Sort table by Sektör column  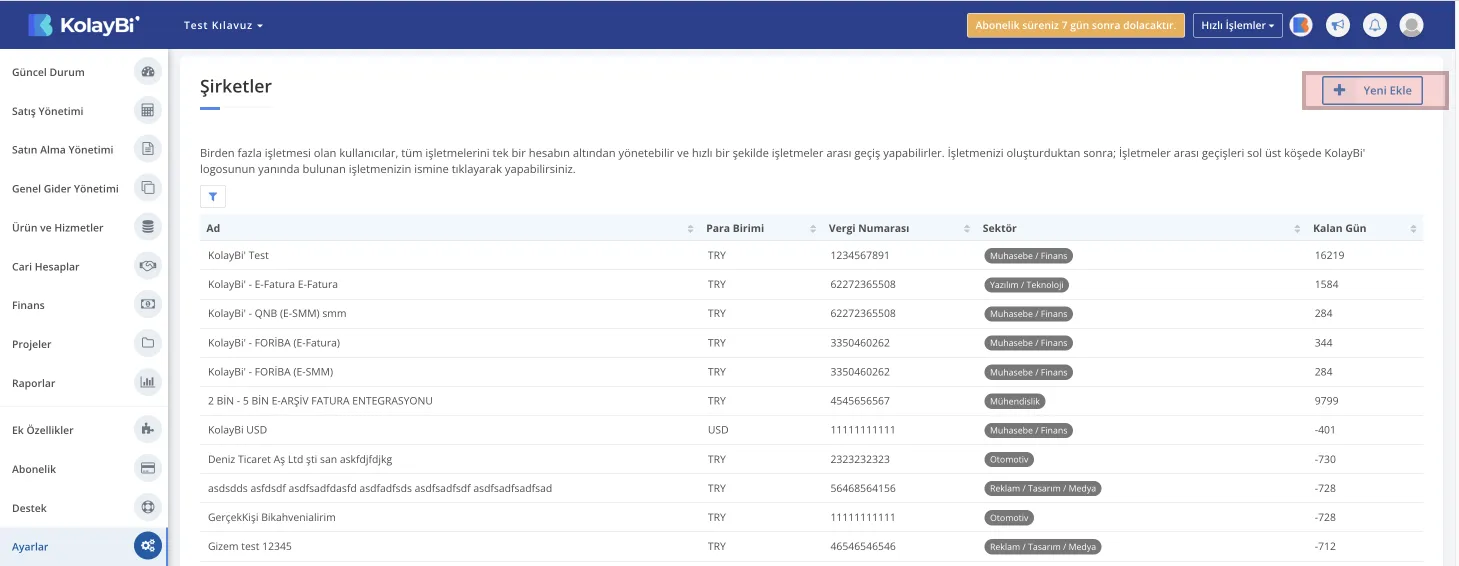coord(1141,229)
